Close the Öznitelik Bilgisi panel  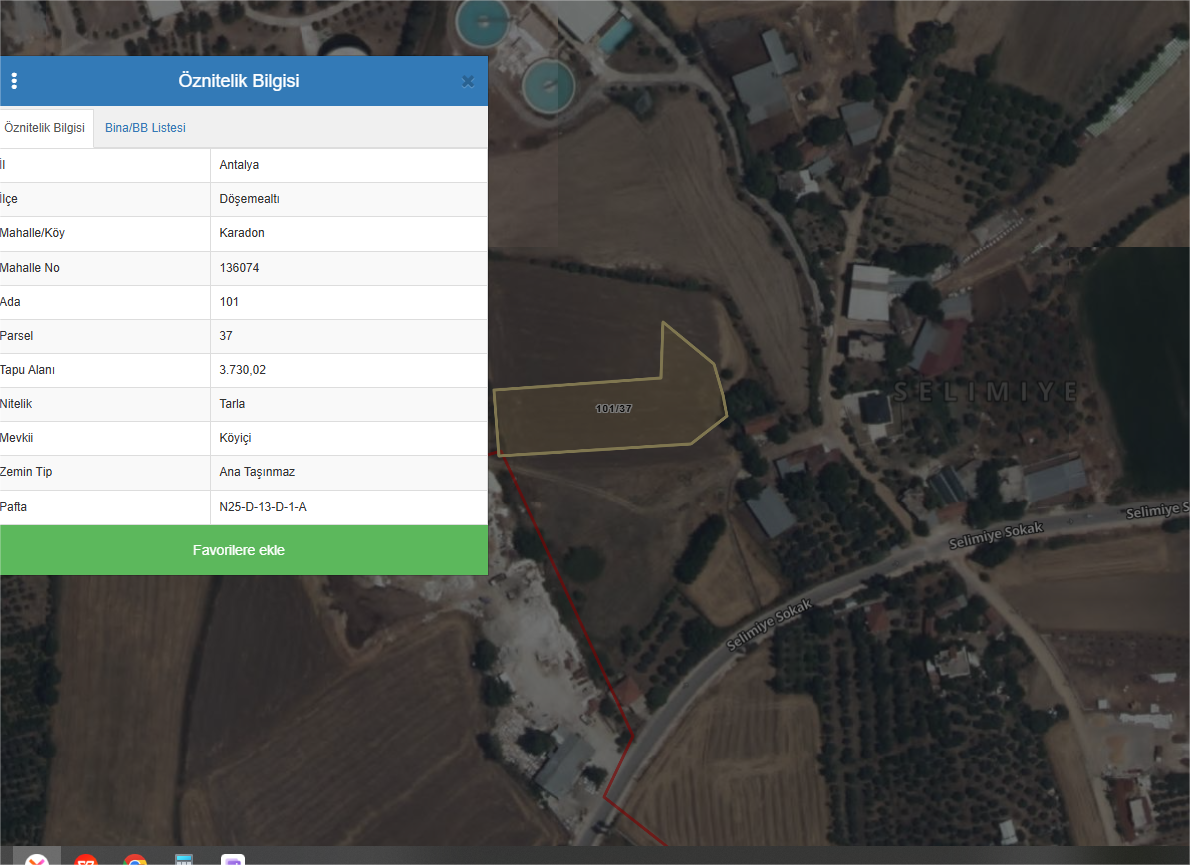(x=467, y=82)
